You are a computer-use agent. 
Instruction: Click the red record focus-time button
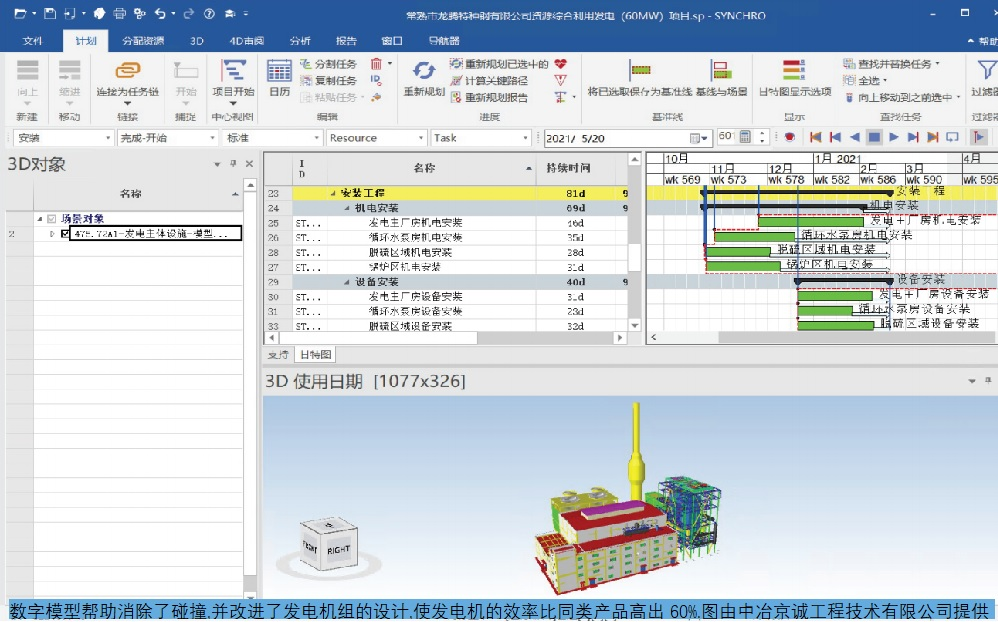[790, 137]
